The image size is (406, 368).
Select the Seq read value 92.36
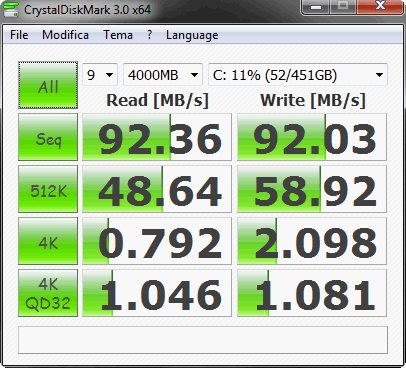(x=157, y=137)
